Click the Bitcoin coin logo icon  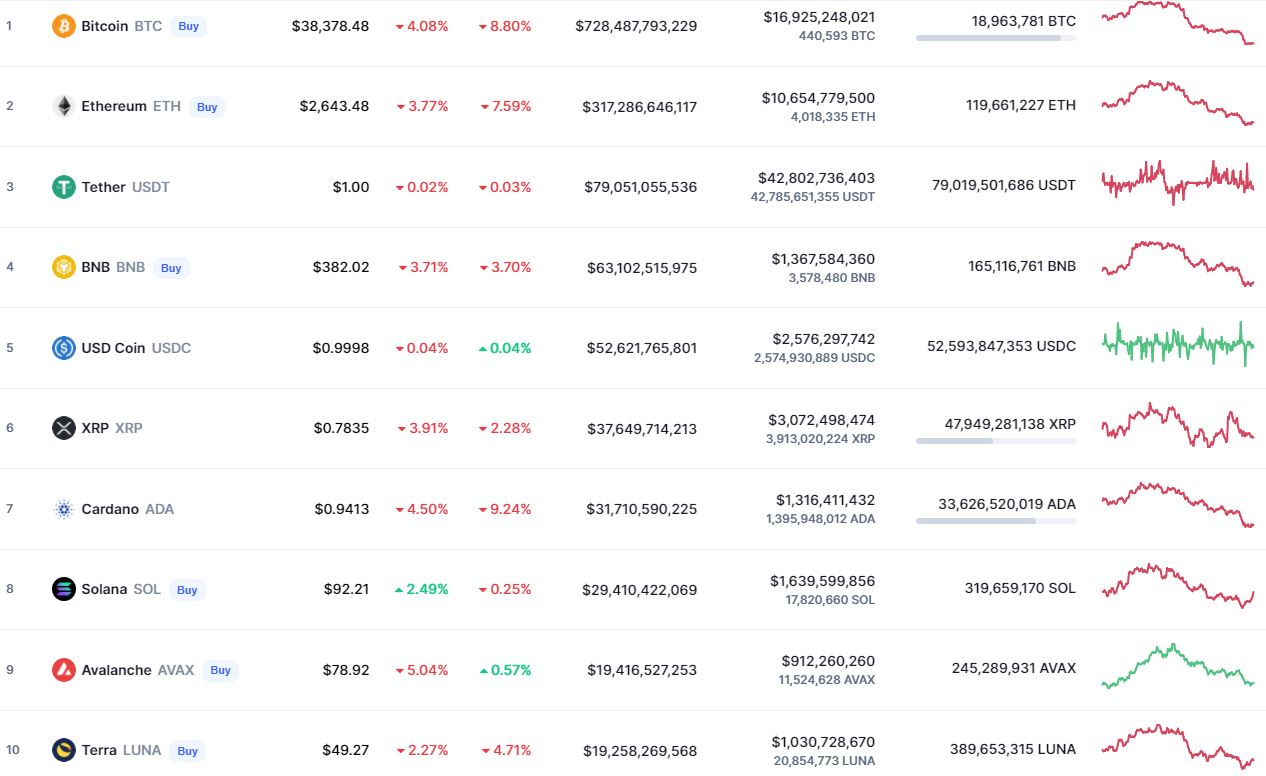(64, 26)
